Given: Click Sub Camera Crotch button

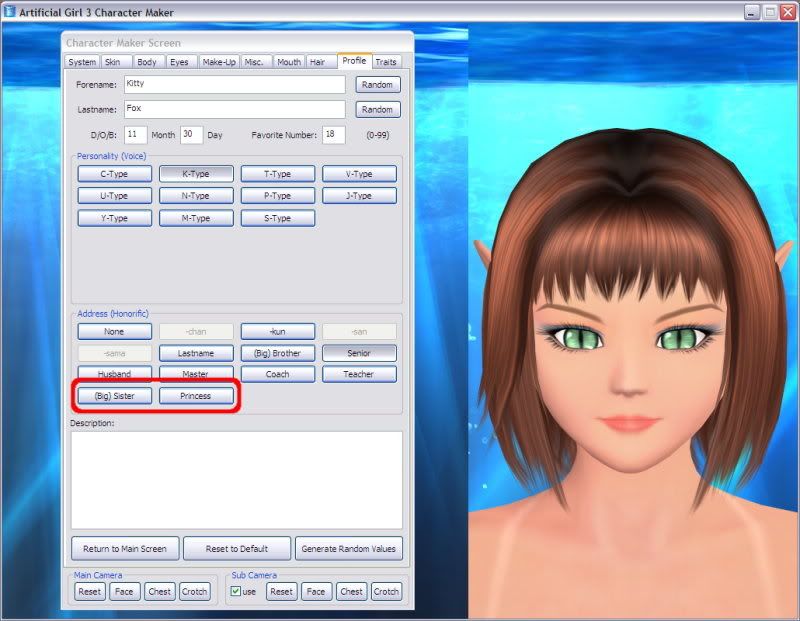Looking at the screenshot, I should (386, 592).
